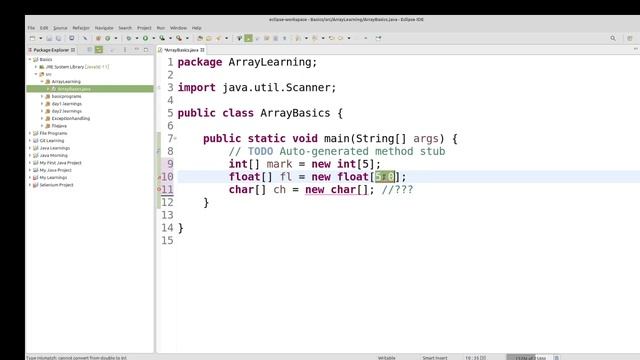Open the New wizard dropdown arrow

[40, 38]
